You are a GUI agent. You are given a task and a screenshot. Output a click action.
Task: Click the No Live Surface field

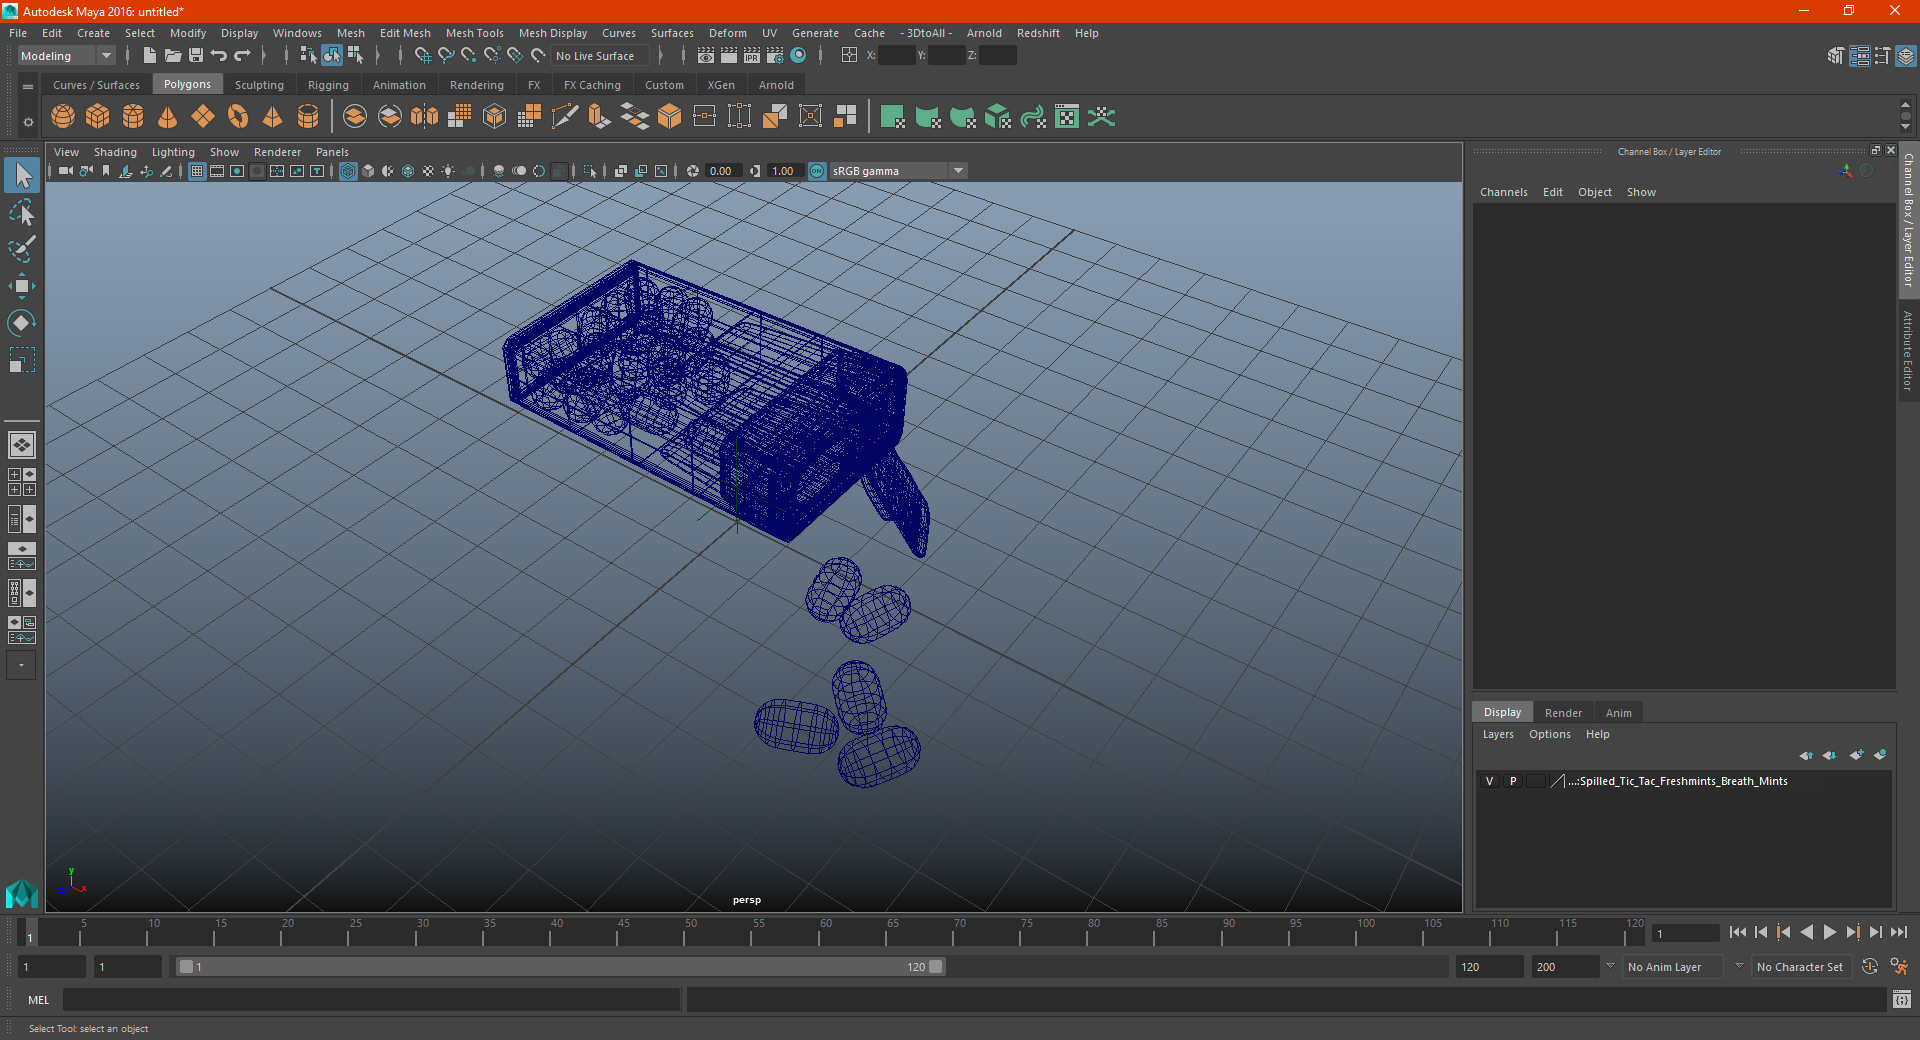[x=602, y=56]
